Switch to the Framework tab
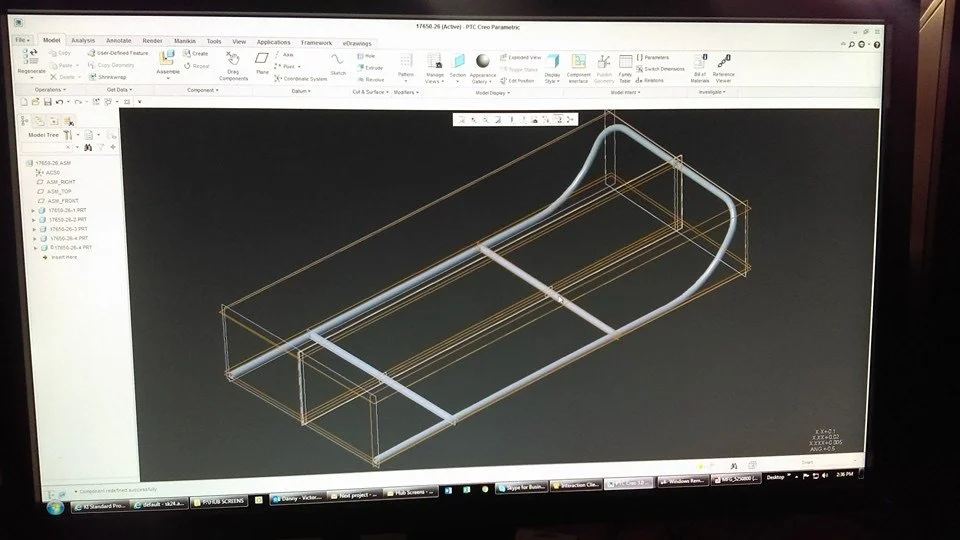The width and height of the screenshot is (960, 540). tap(317, 43)
